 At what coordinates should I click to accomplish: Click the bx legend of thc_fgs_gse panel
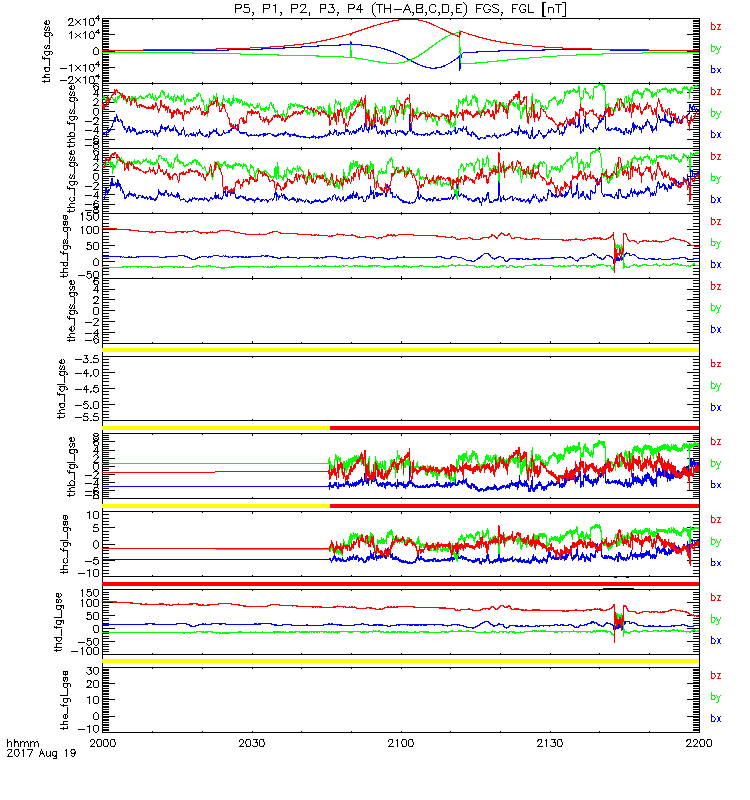(716, 199)
